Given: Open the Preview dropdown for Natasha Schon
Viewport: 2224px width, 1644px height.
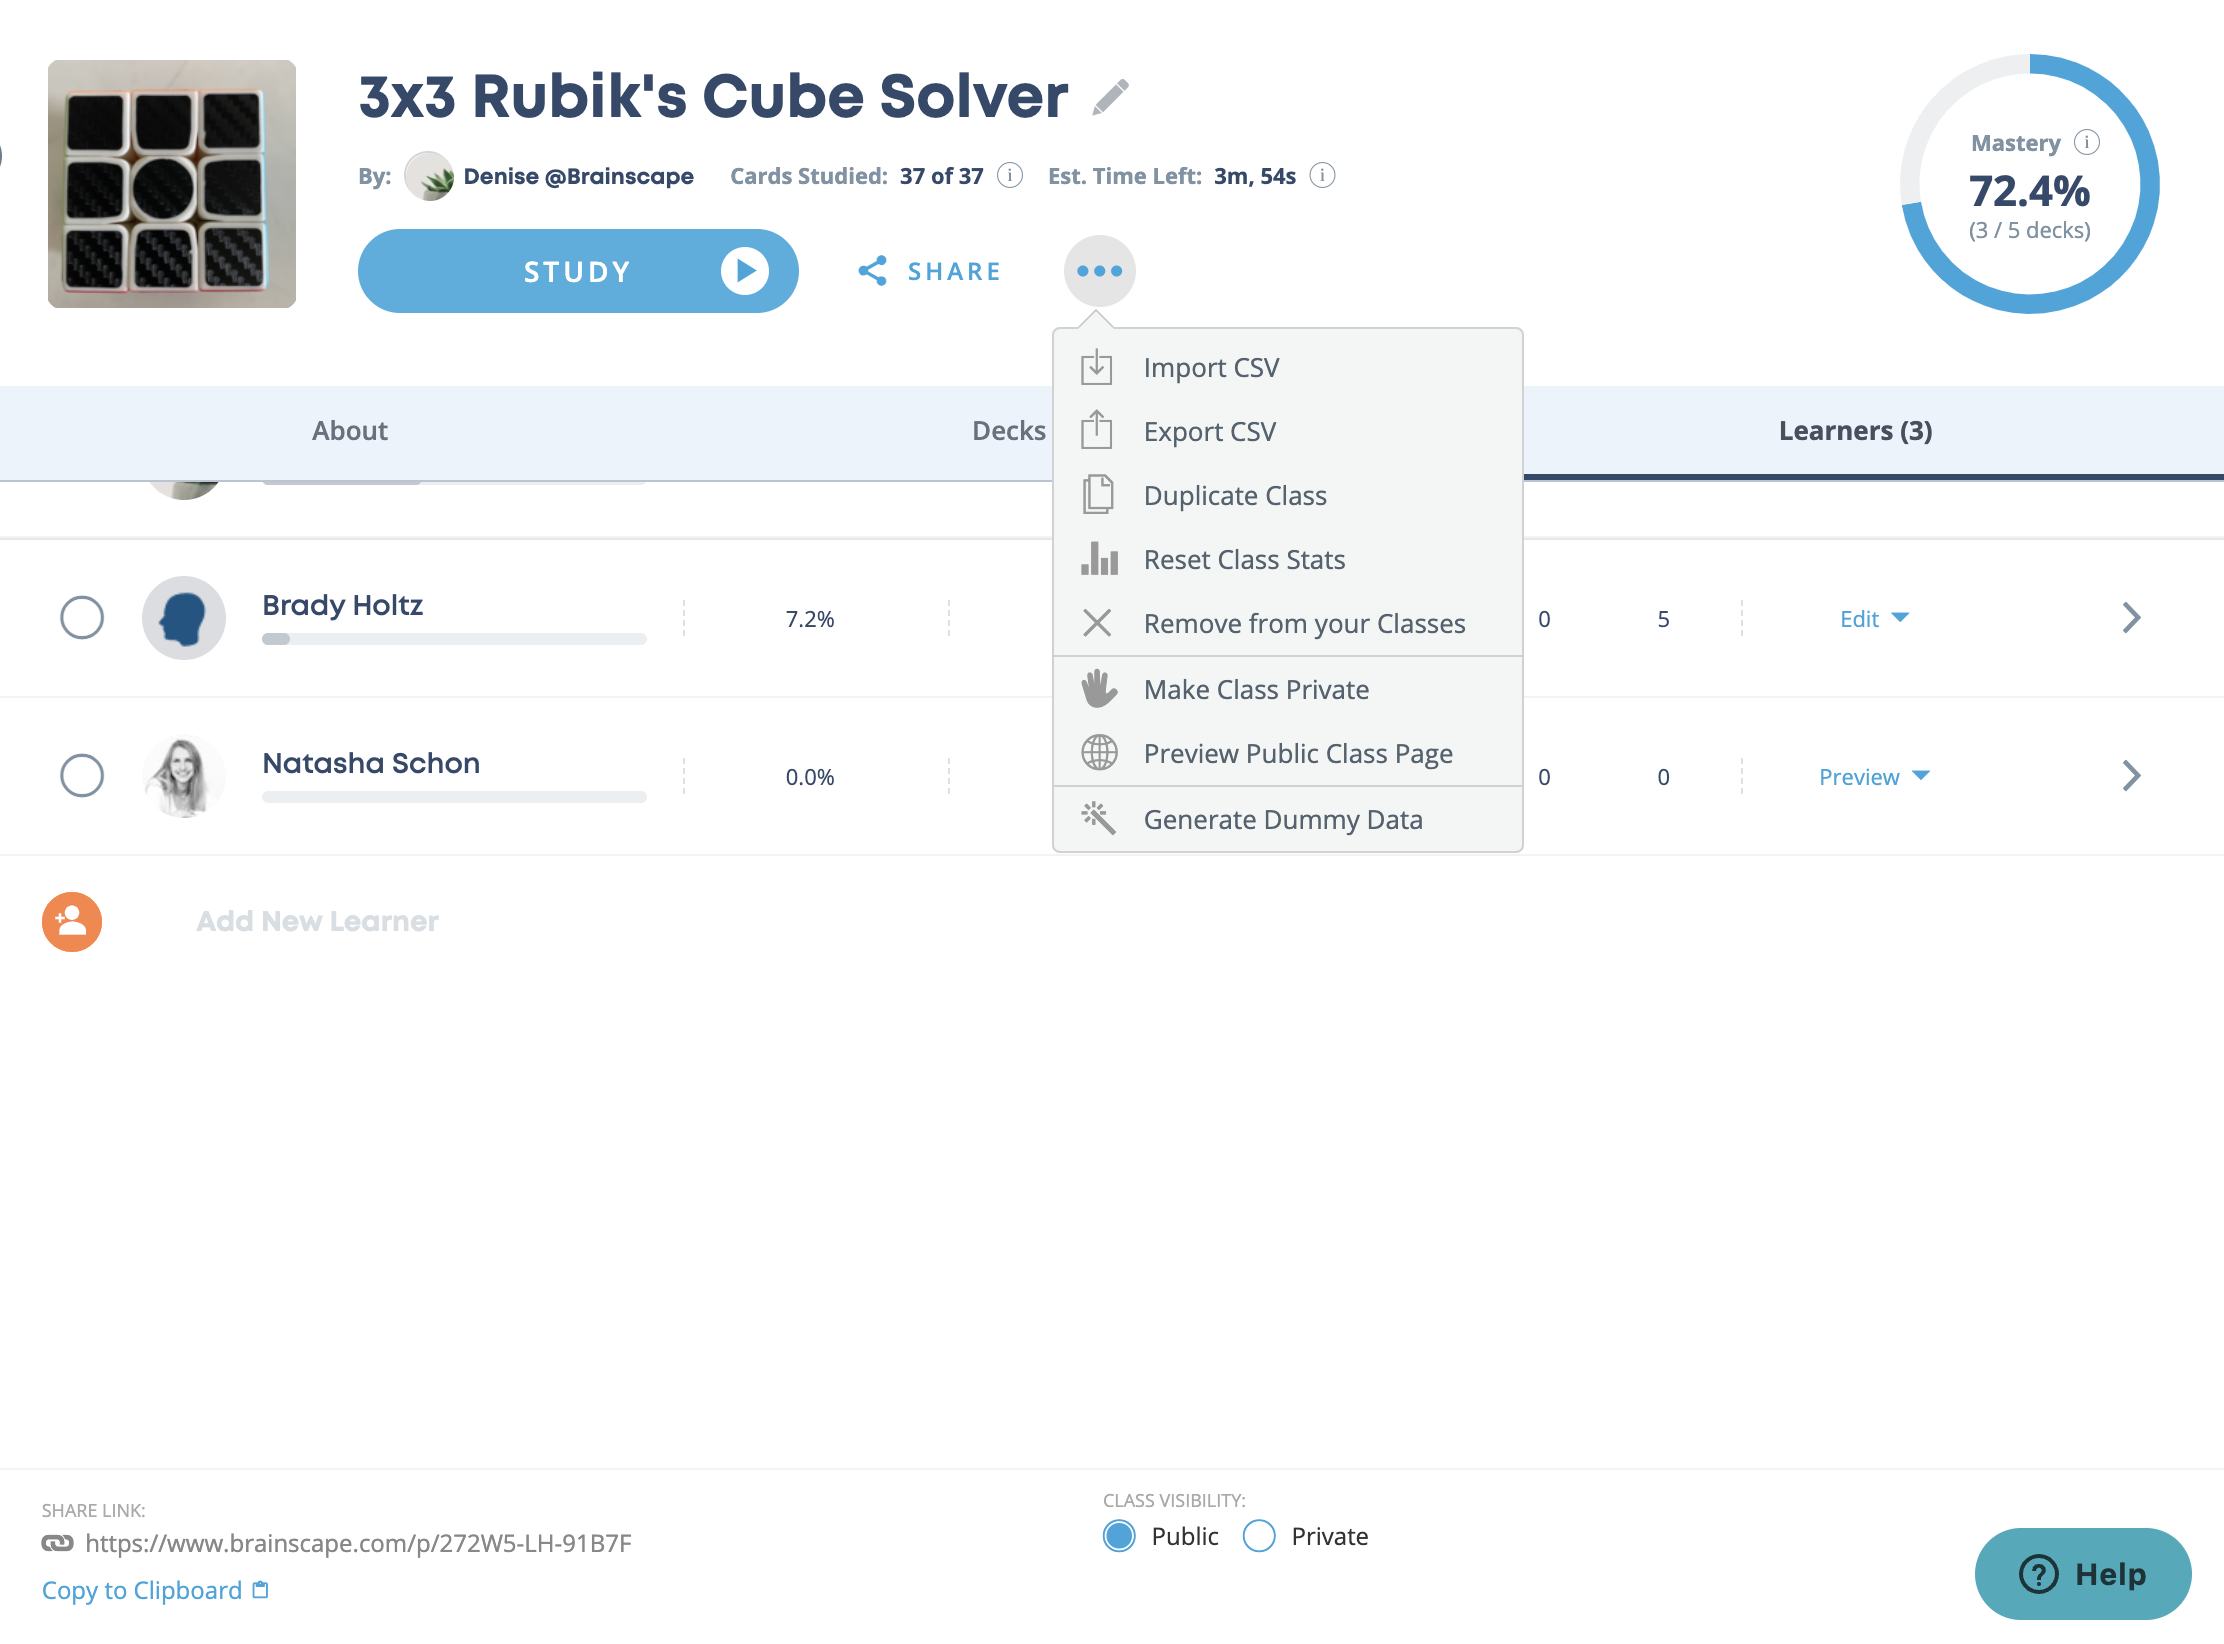Looking at the screenshot, I should pos(1875,777).
